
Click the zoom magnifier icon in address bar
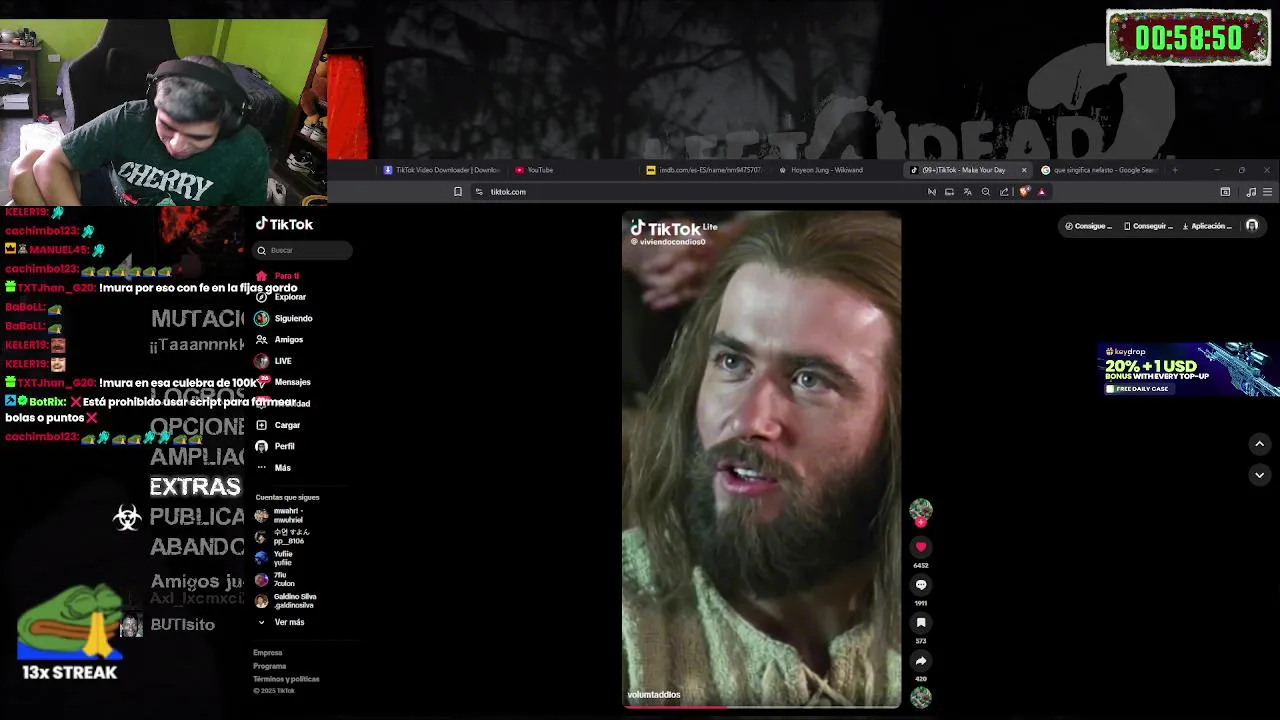click(985, 192)
